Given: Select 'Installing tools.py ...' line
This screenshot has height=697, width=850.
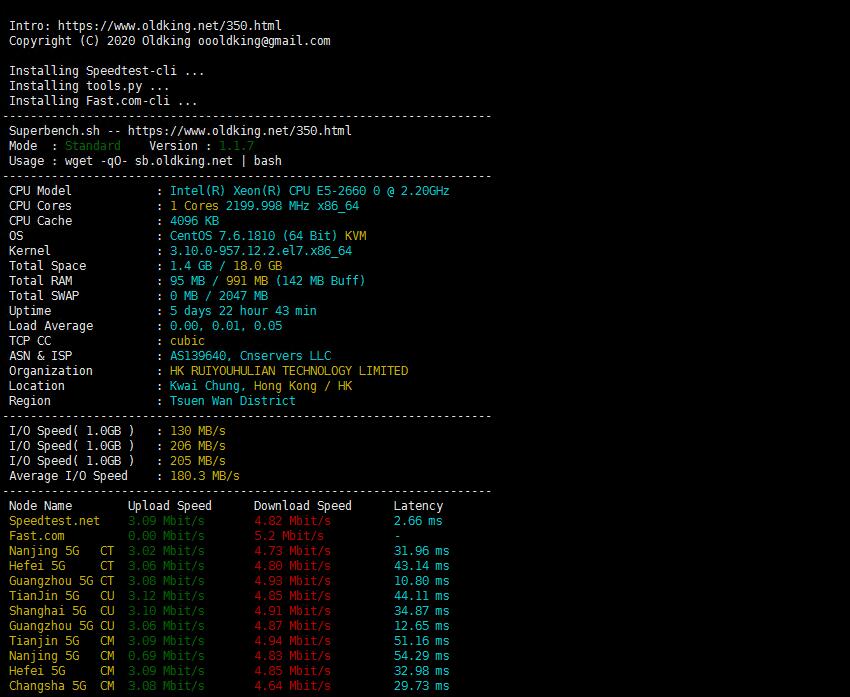Looking at the screenshot, I should pos(89,86).
